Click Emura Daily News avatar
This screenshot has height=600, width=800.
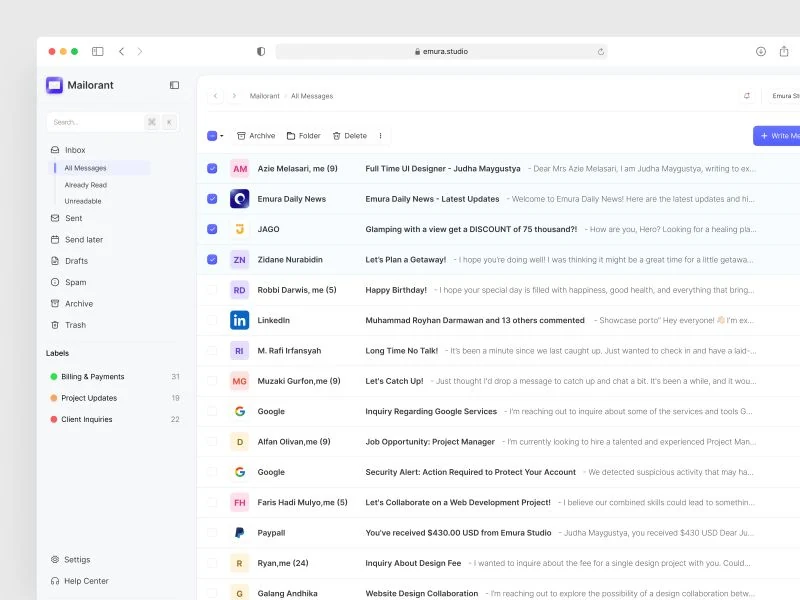(x=239, y=199)
